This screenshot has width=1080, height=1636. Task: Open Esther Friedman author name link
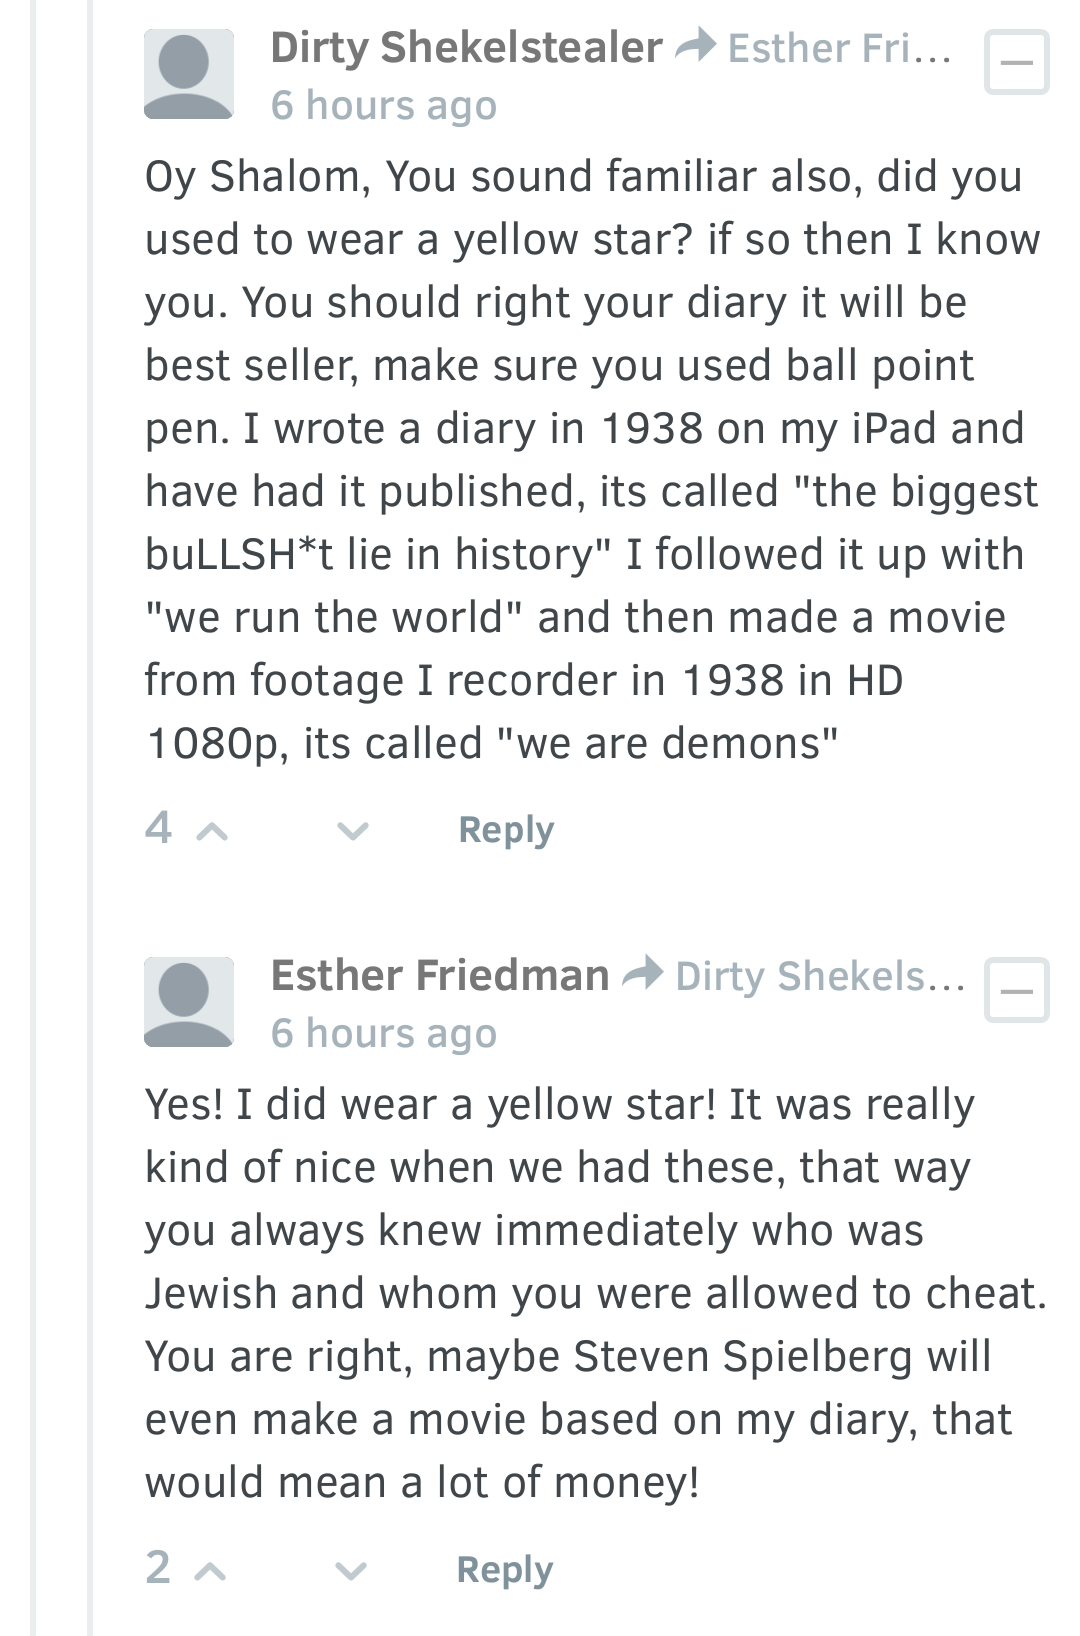(440, 975)
